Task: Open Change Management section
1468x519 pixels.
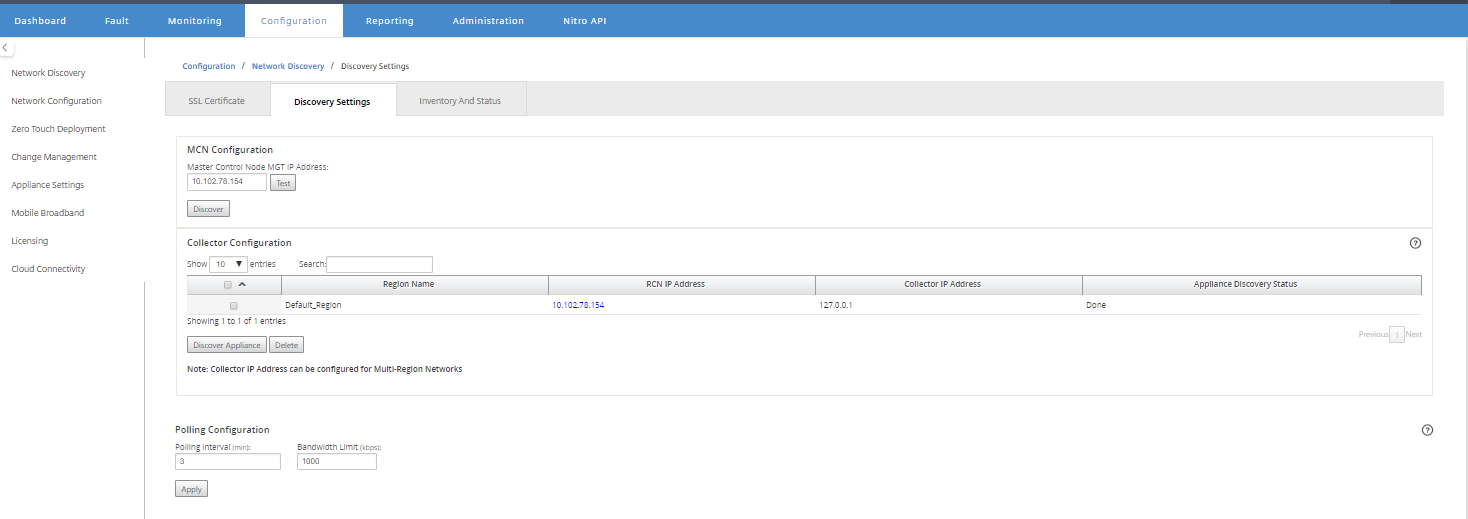Action: pos(54,157)
